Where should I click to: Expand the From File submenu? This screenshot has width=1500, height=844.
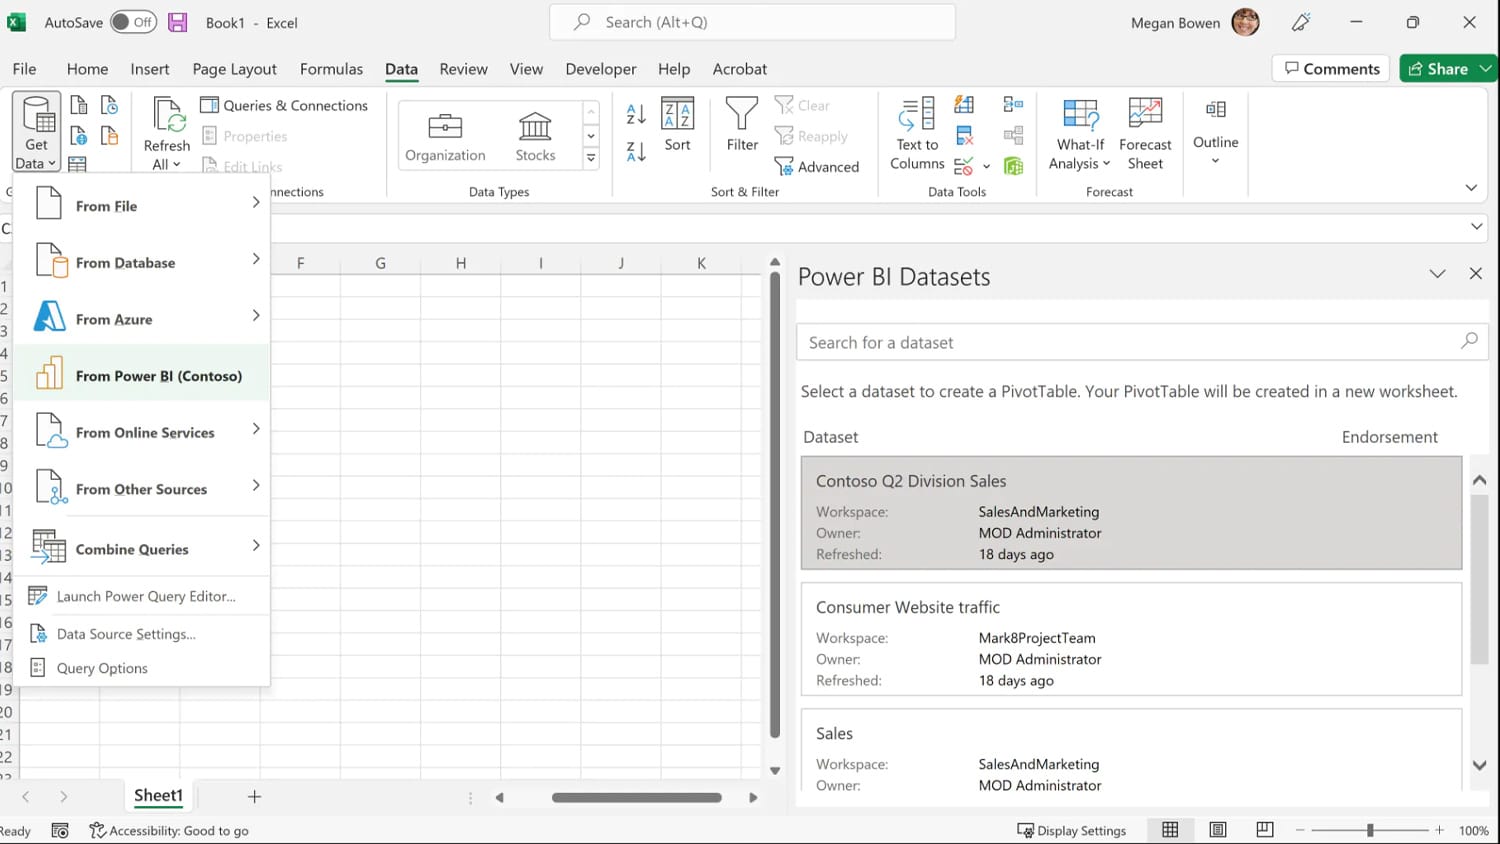point(143,205)
